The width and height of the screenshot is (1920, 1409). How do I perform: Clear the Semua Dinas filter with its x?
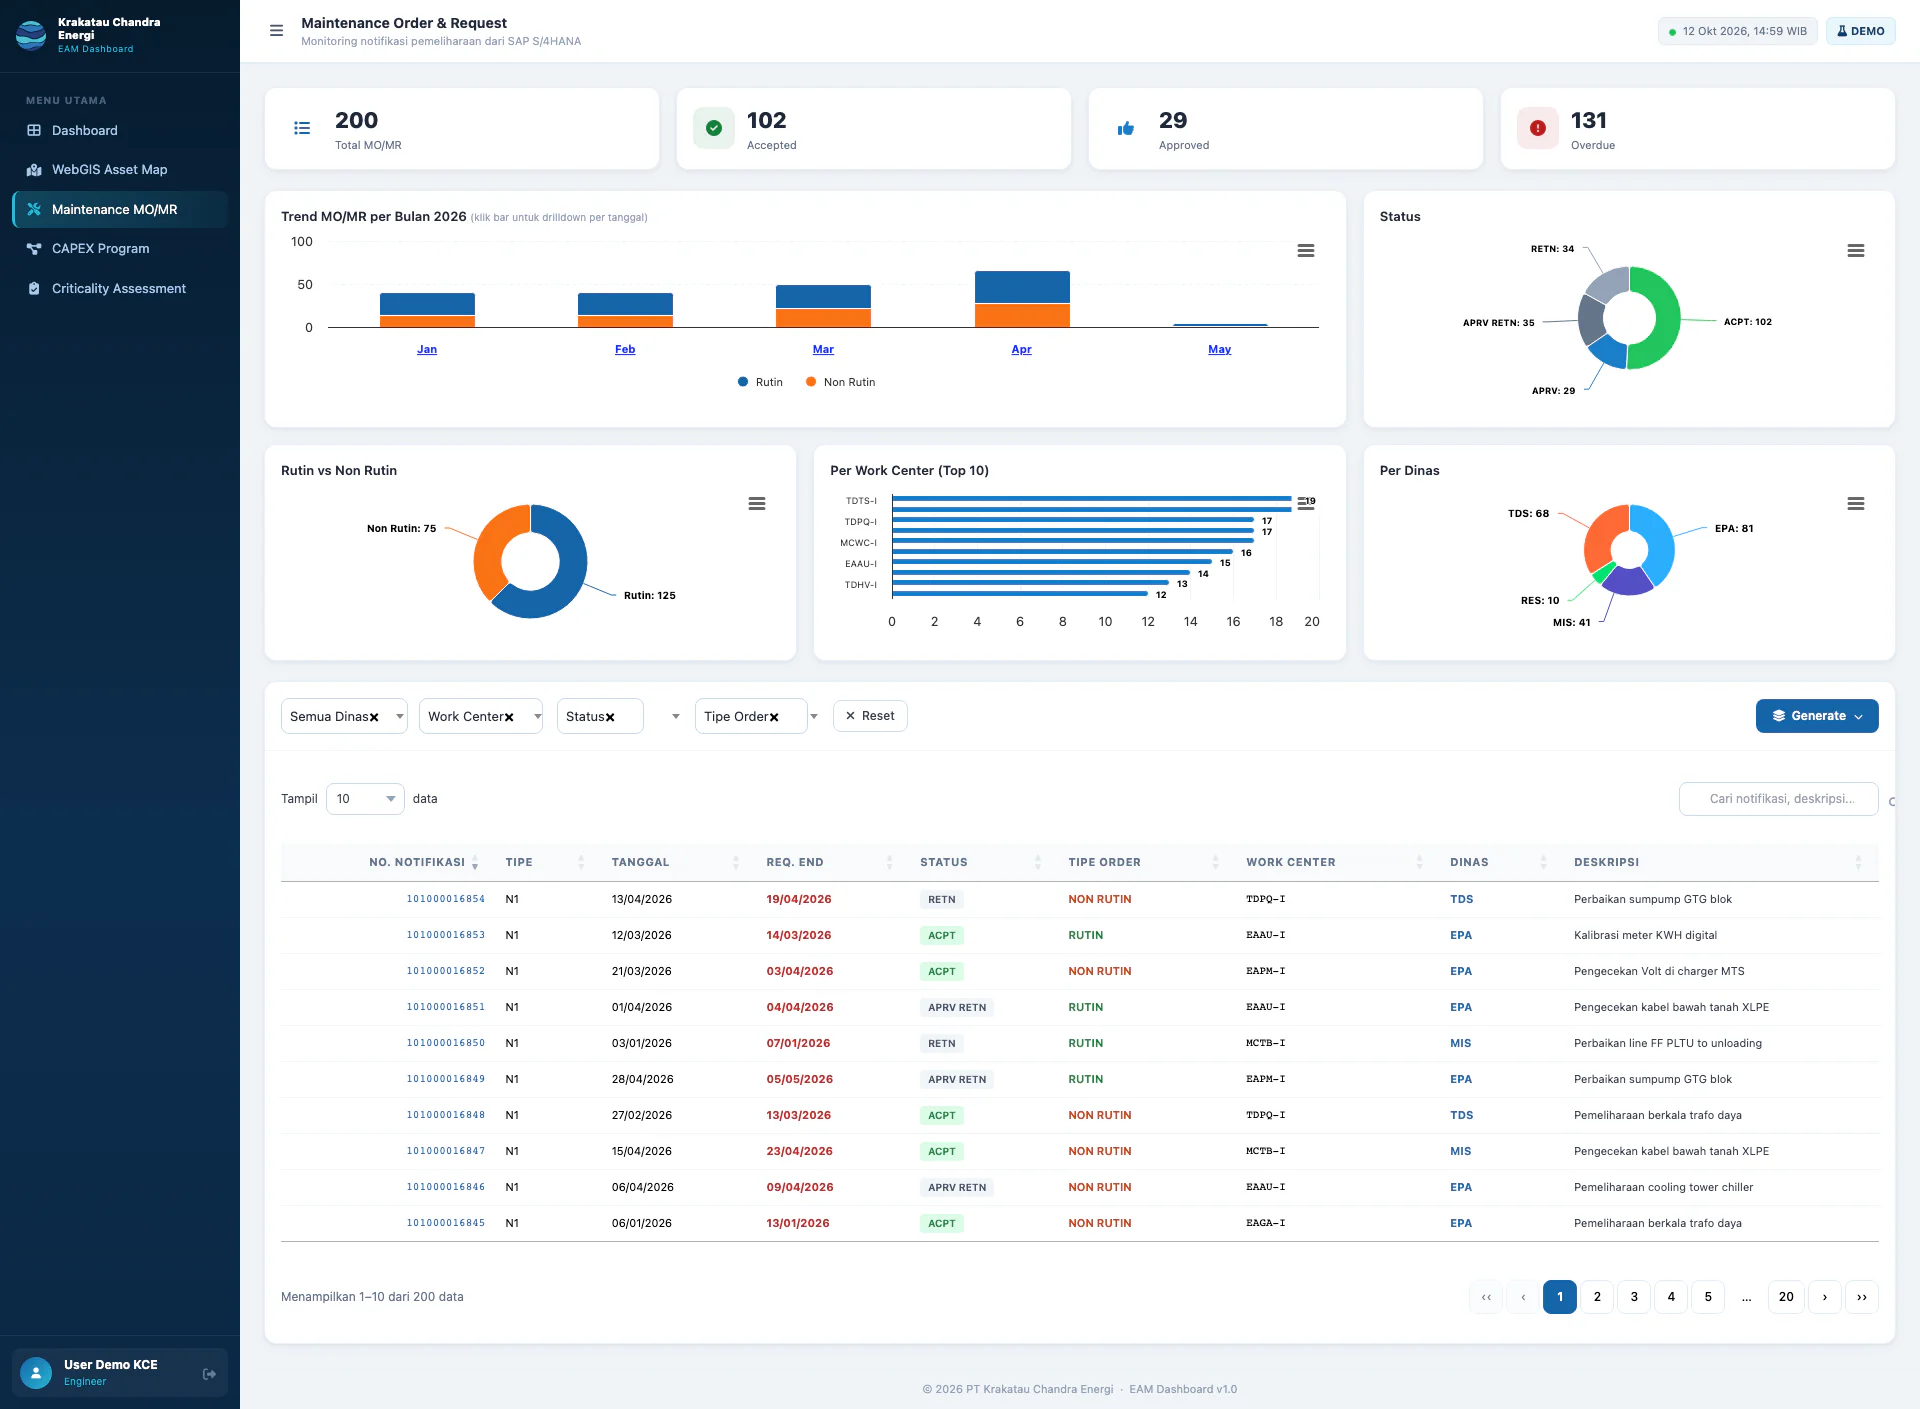click(x=374, y=717)
